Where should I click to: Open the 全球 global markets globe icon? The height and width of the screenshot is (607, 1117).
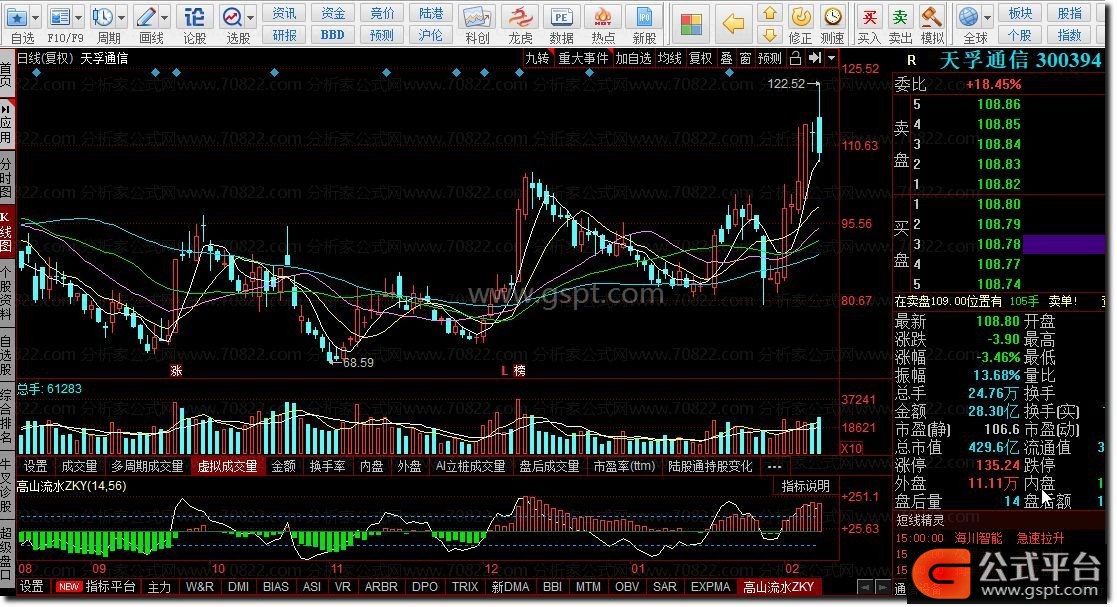(x=968, y=16)
